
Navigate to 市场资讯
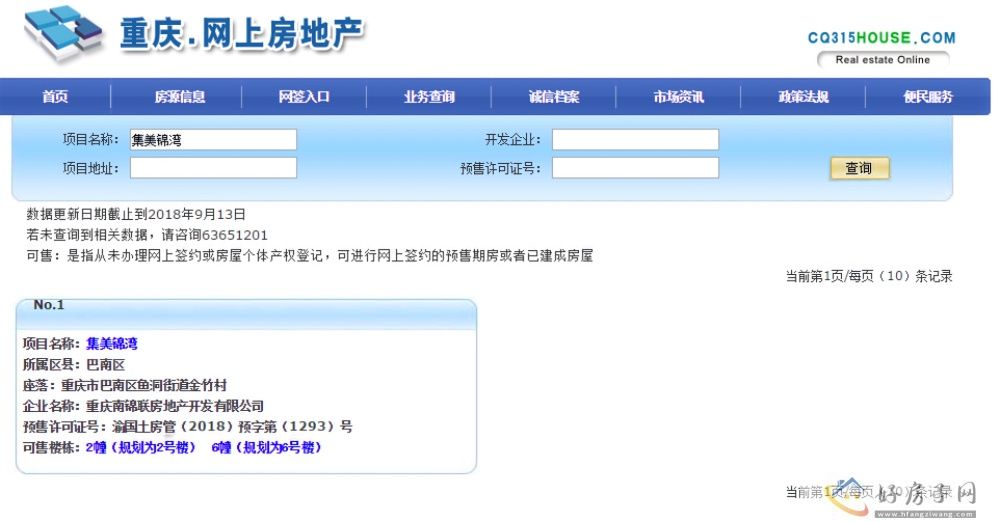tap(679, 97)
